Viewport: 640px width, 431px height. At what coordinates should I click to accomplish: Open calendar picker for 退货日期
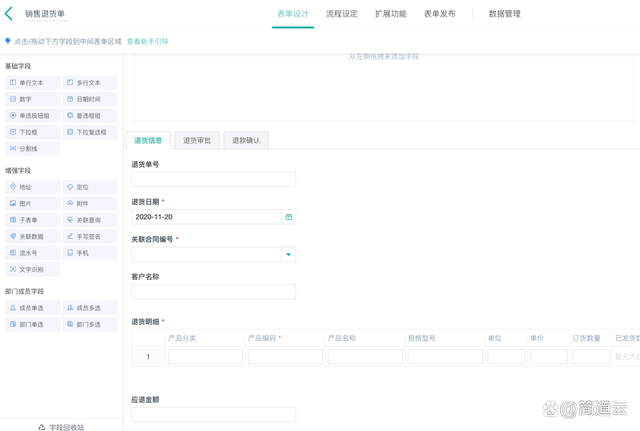[288, 216]
